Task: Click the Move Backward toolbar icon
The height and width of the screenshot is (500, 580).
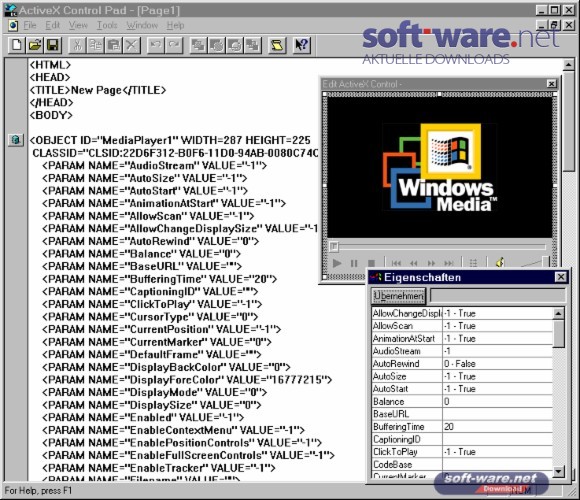Action: (x=235, y=45)
